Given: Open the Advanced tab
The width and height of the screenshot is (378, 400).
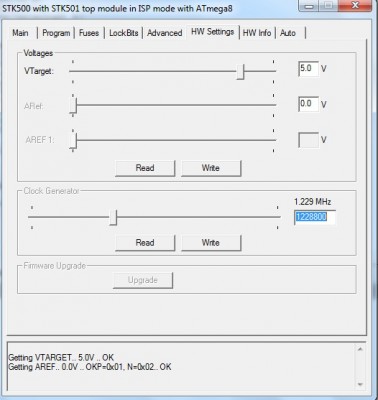Looking at the screenshot, I should pos(165,33).
